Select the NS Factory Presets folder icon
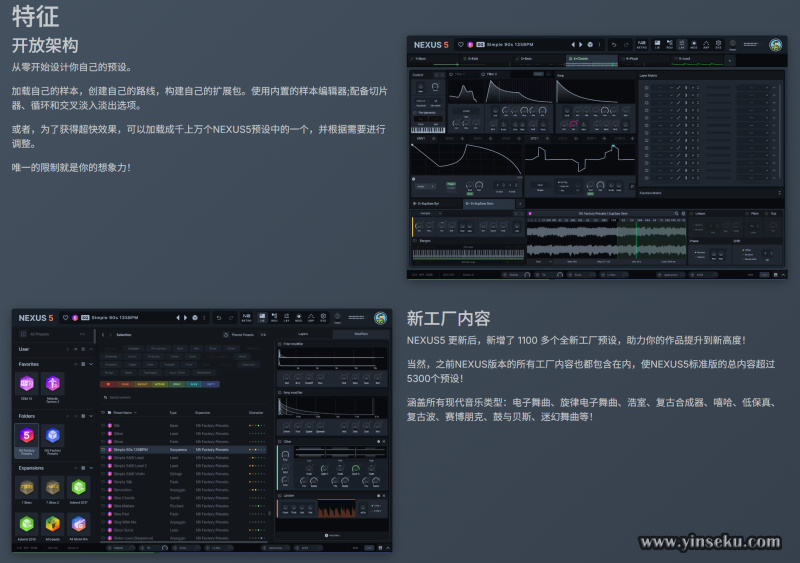The width and height of the screenshot is (800, 563). [26, 434]
